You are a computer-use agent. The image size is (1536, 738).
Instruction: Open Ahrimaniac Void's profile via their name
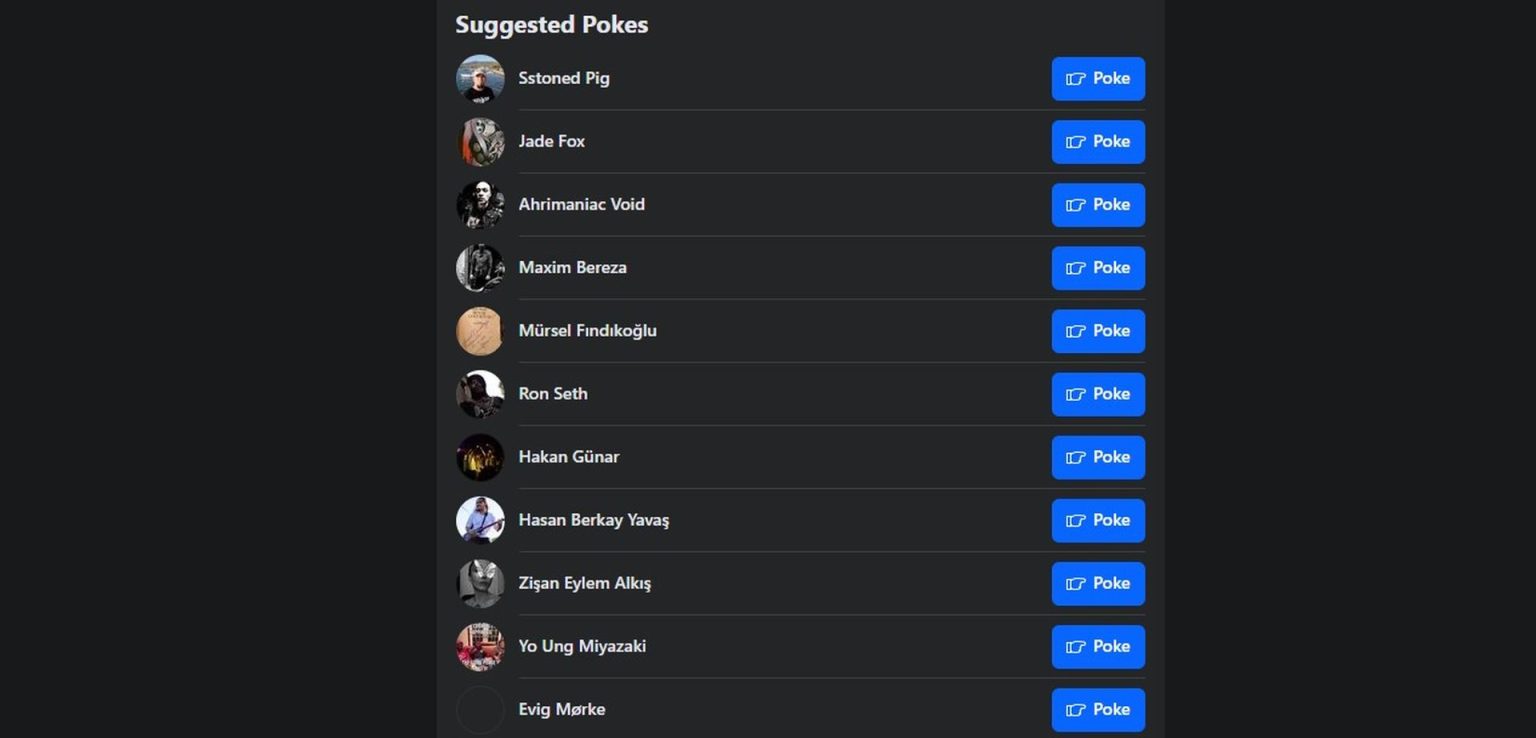[582, 204]
